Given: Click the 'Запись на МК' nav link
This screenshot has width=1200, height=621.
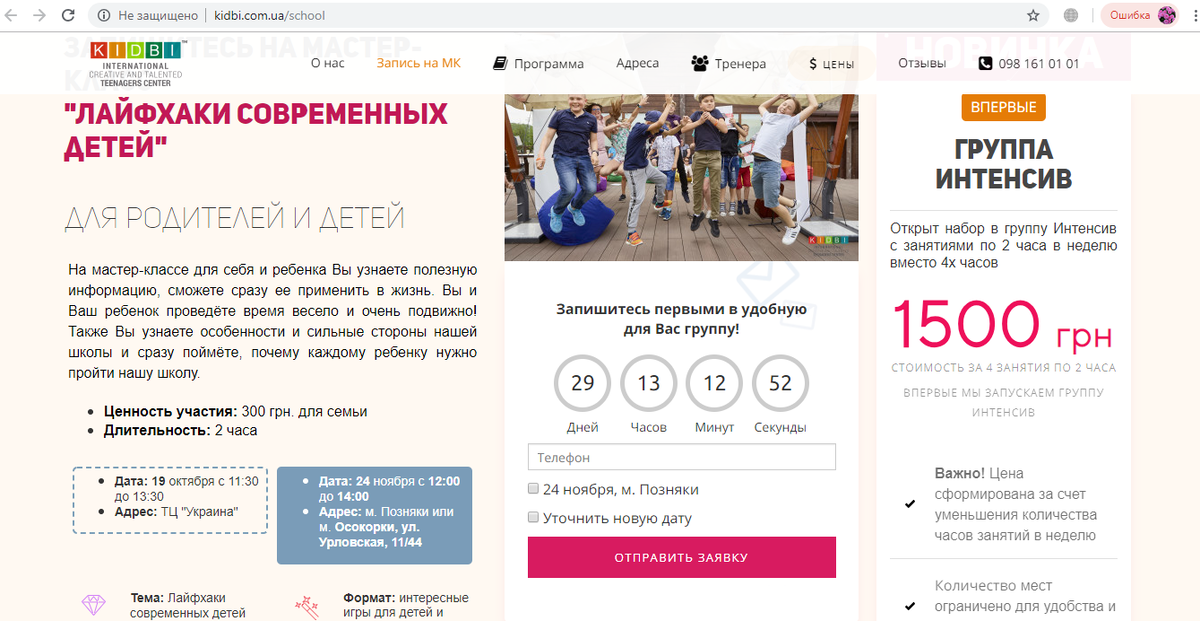Looking at the screenshot, I should [419, 63].
